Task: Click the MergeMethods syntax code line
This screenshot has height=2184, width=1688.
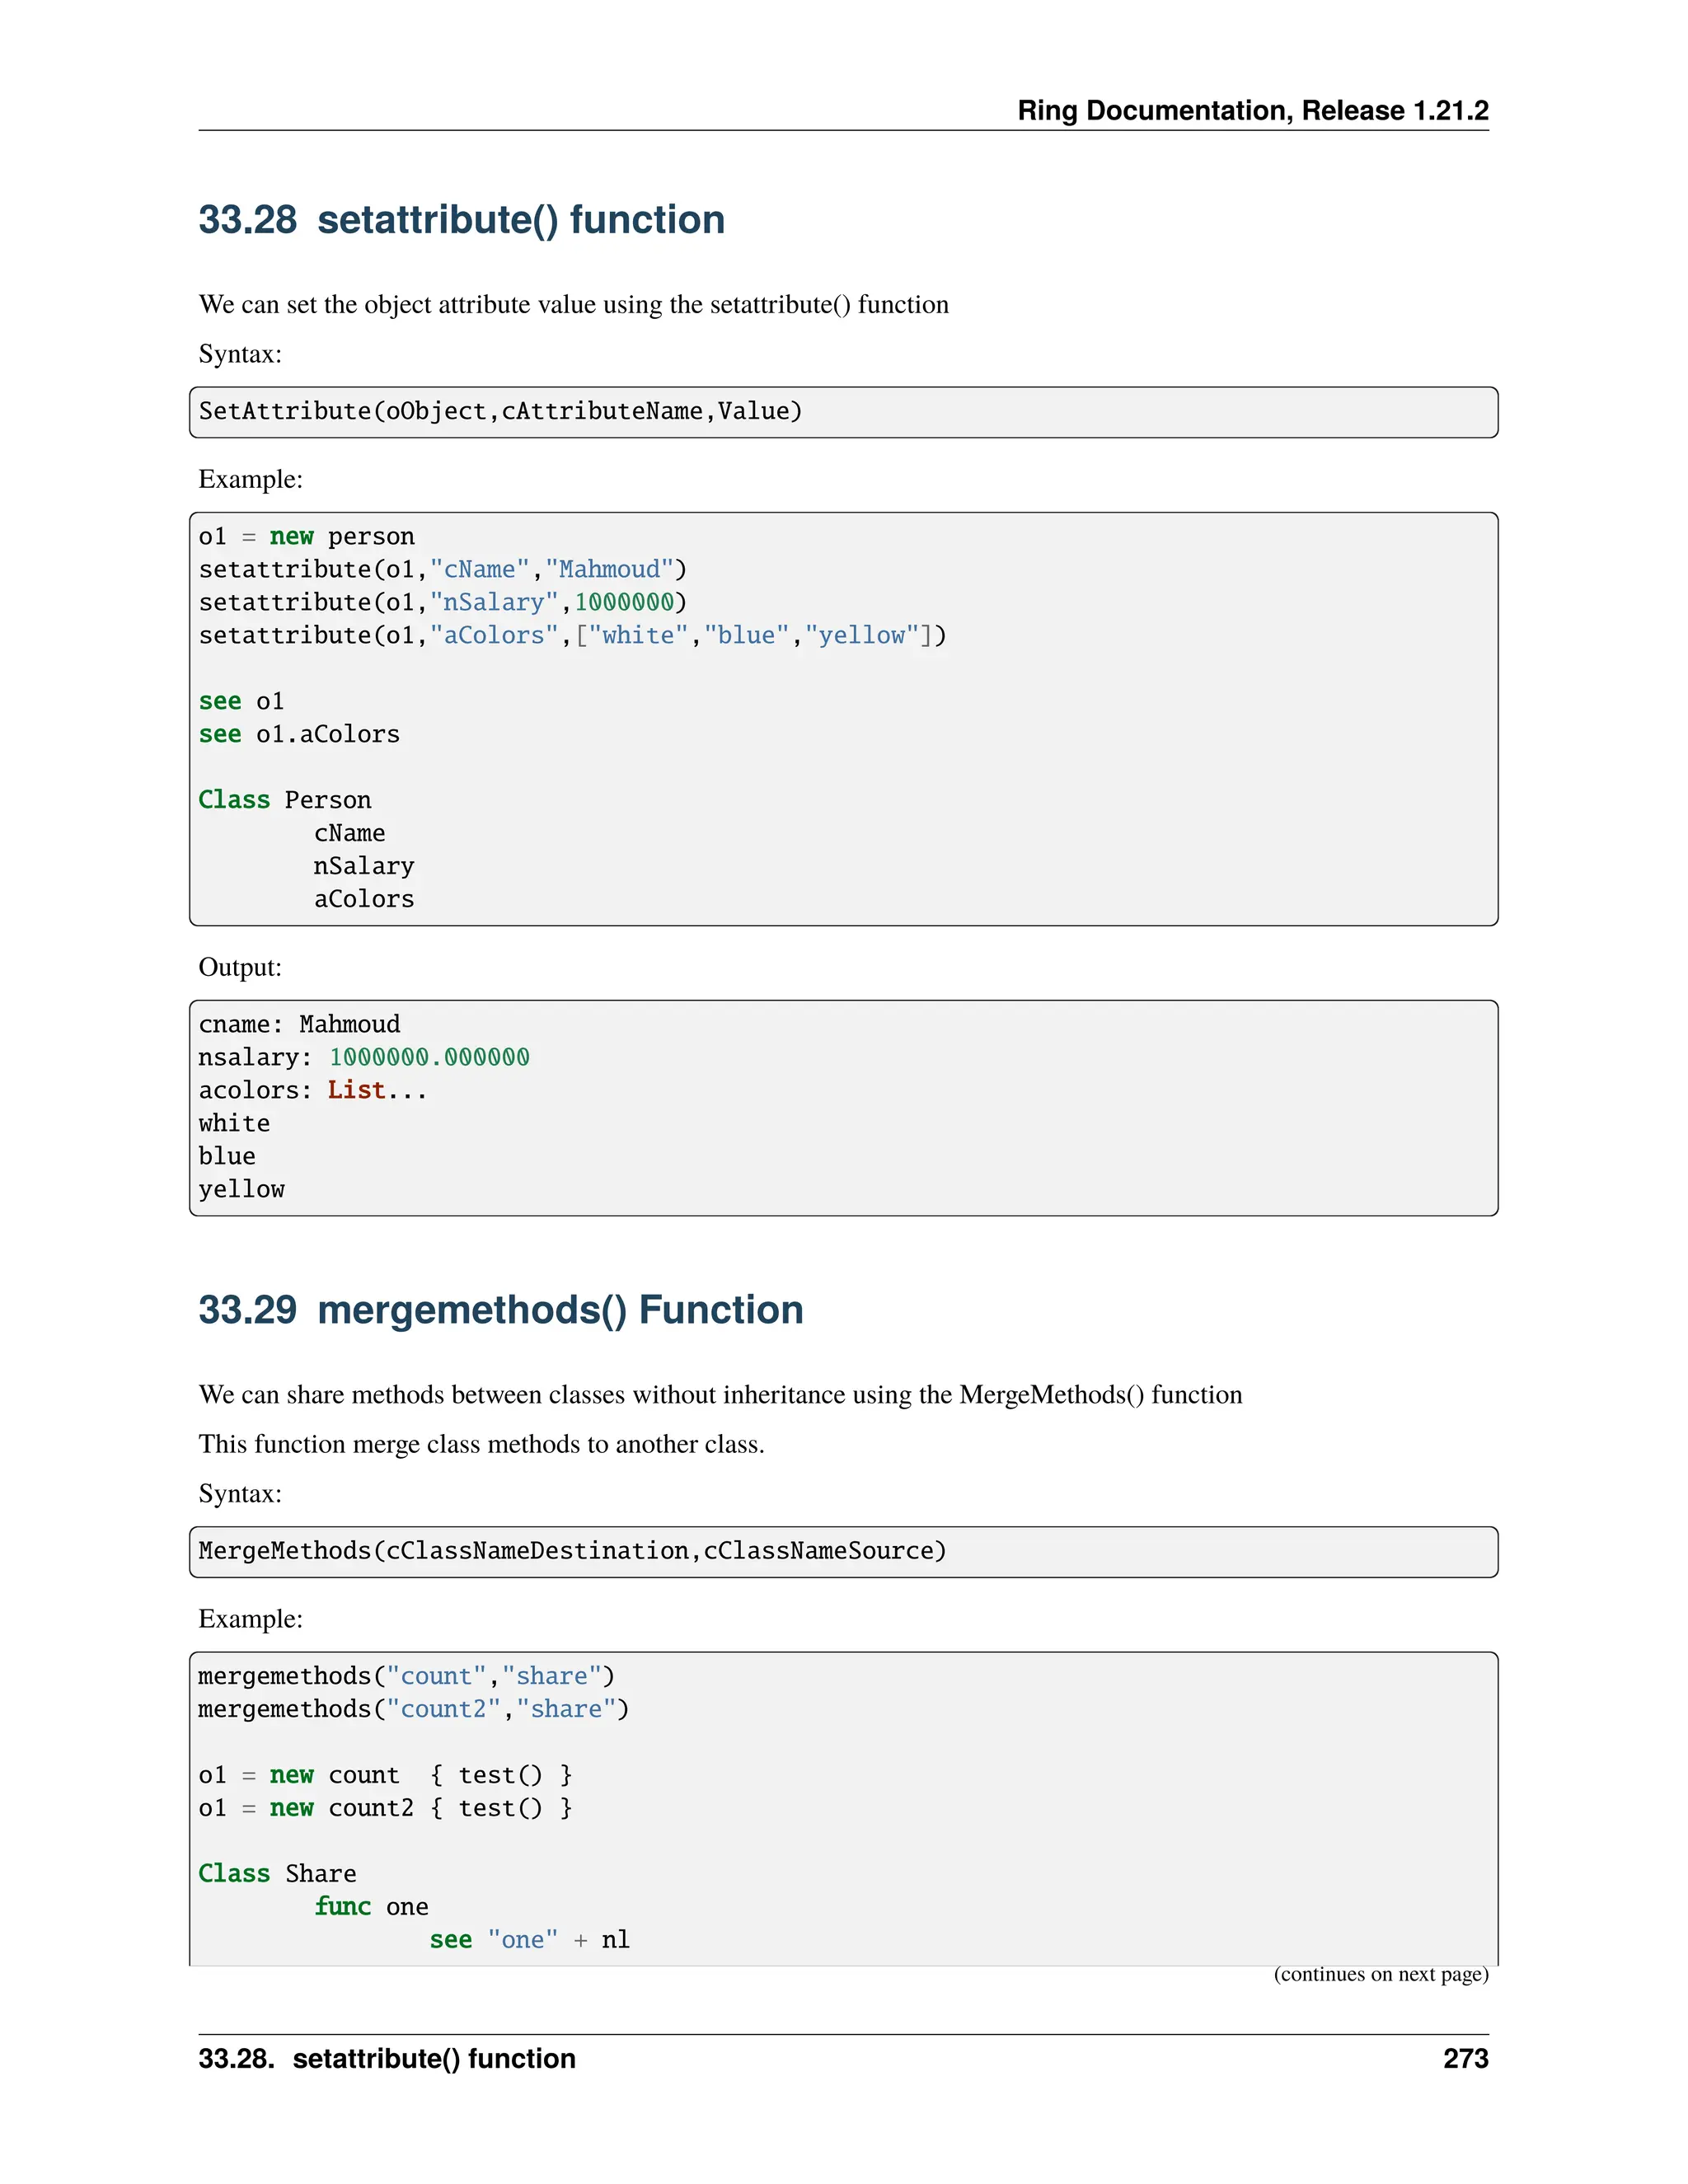Action: 572,1551
